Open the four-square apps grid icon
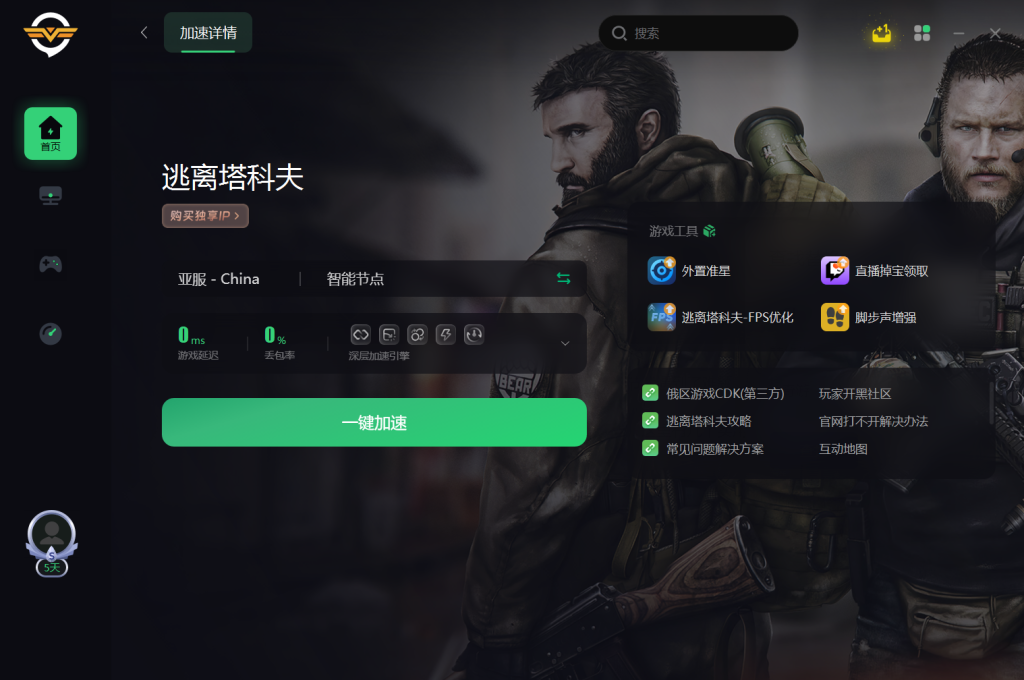This screenshot has width=1024, height=680. [922, 33]
